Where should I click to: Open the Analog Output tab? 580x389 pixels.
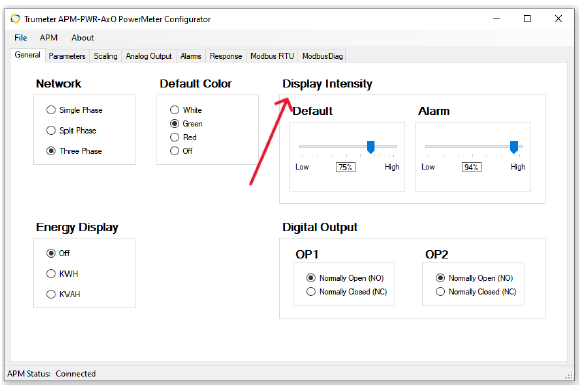click(149, 56)
